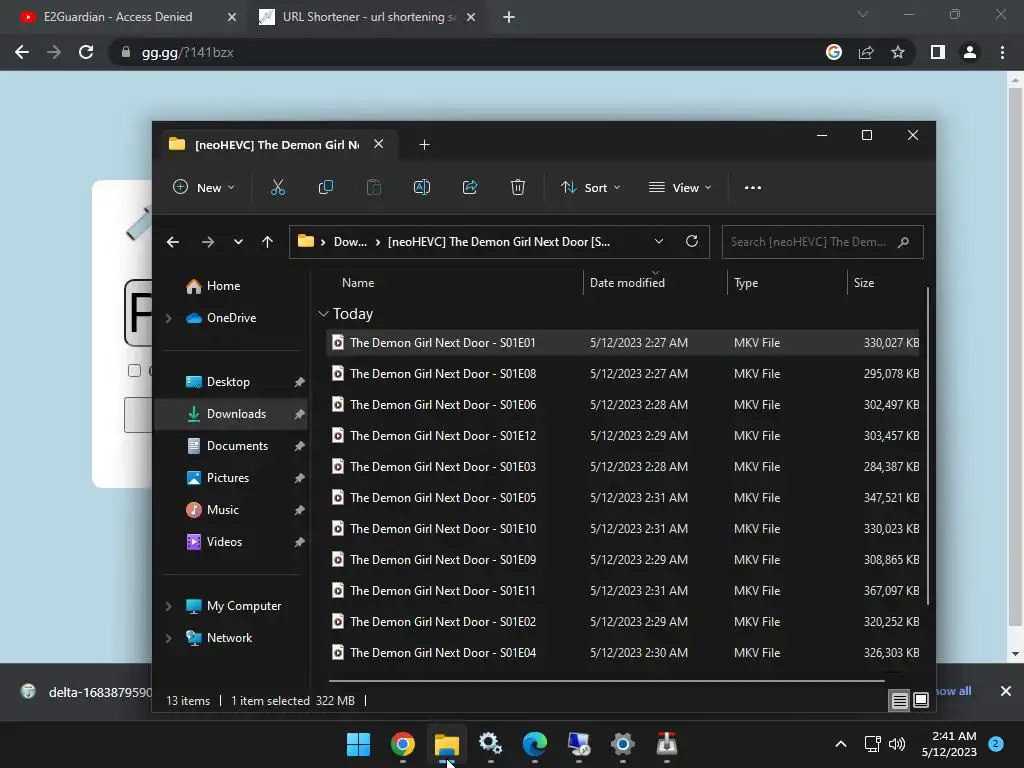1024x768 pixels.
Task: Click the Explorer search magnifier icon
Action: point(903,242)
